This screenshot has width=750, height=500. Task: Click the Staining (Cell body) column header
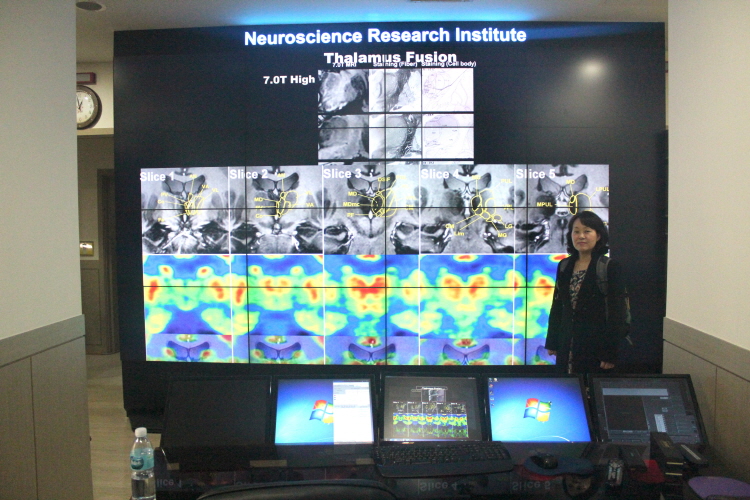click(449, 64)
